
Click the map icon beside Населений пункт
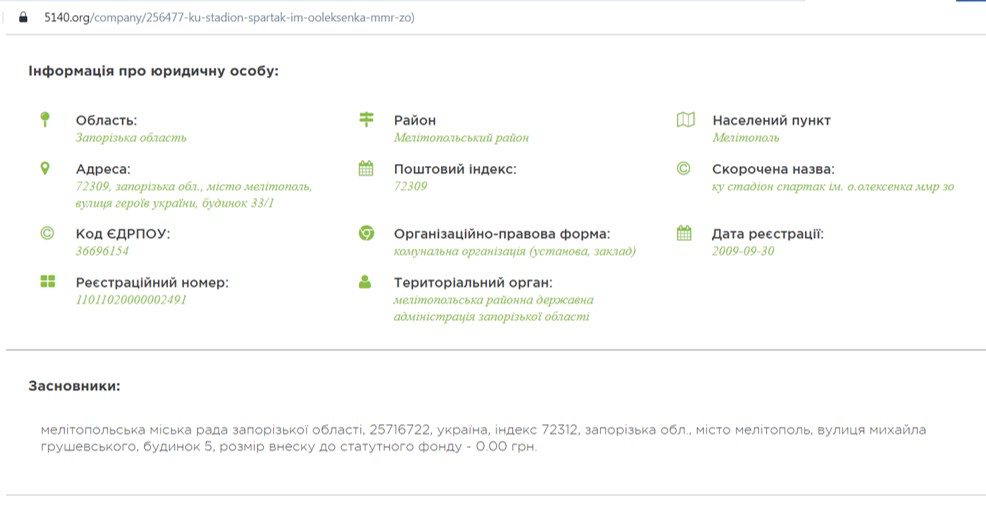pyautogui.click(x=685, y=120)
